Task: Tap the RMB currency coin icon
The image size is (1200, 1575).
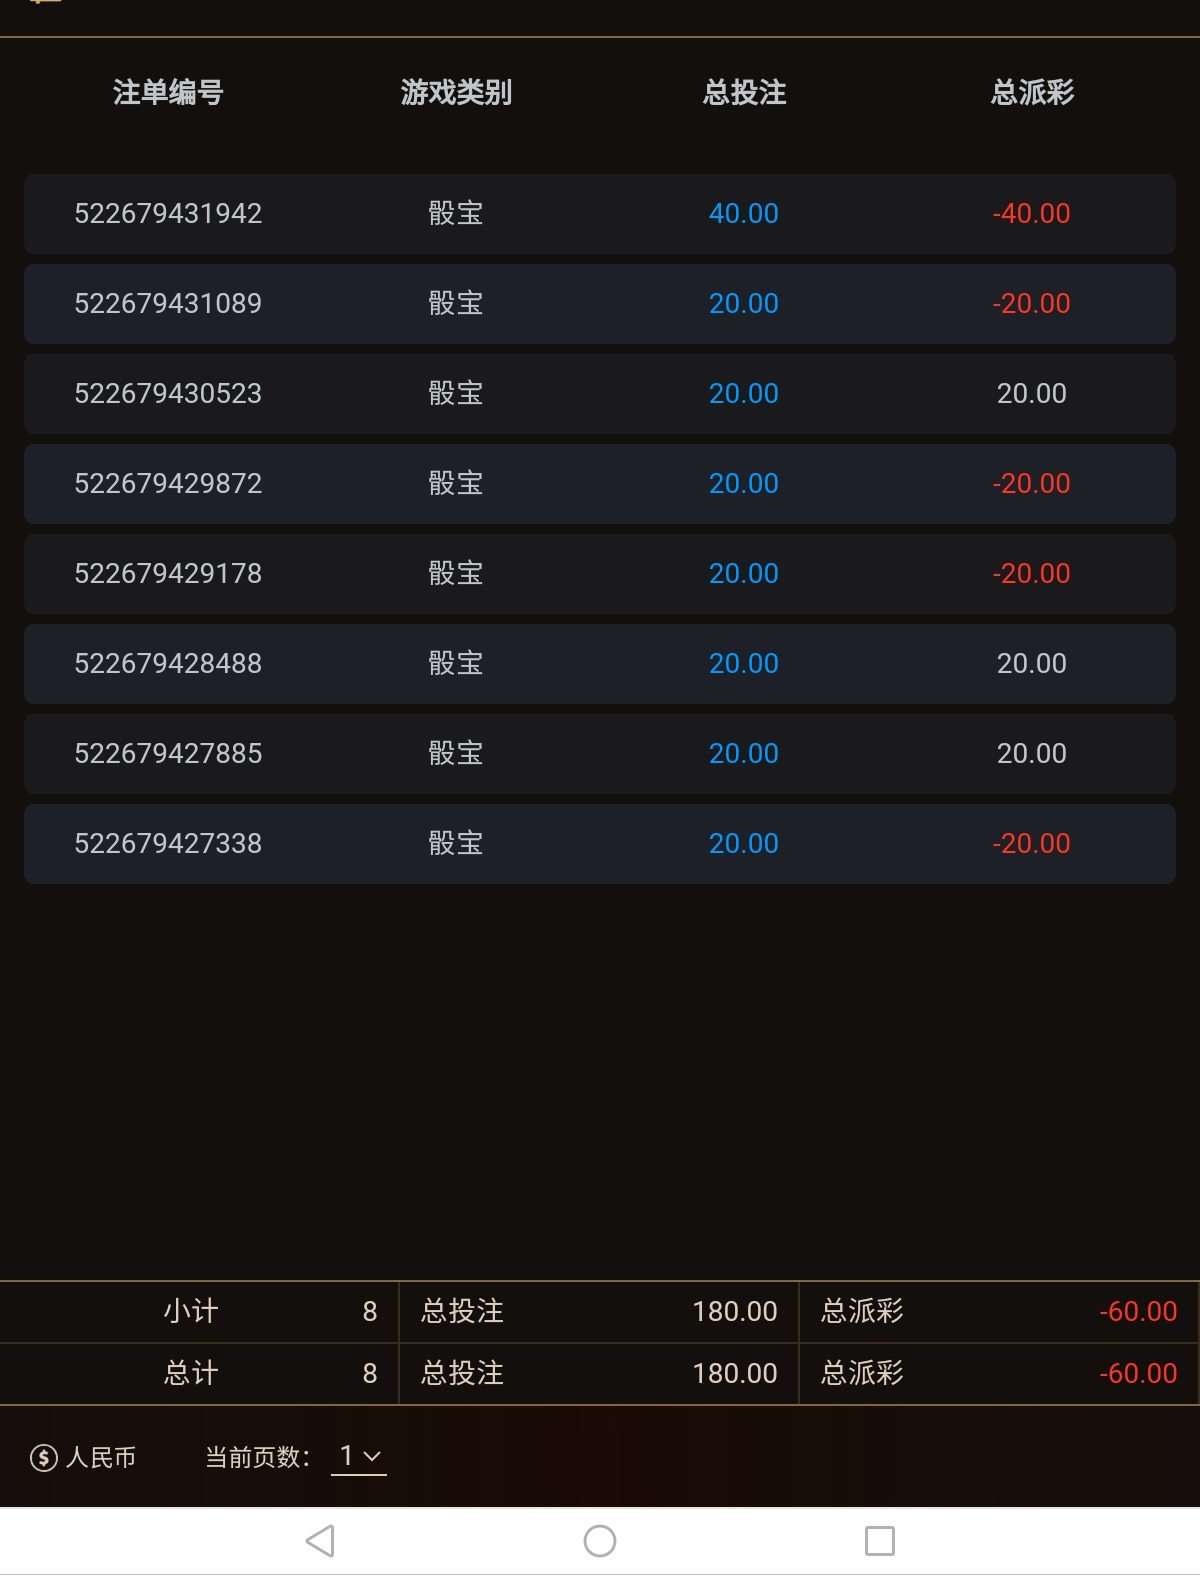Action: click(x=43, y=1458)
